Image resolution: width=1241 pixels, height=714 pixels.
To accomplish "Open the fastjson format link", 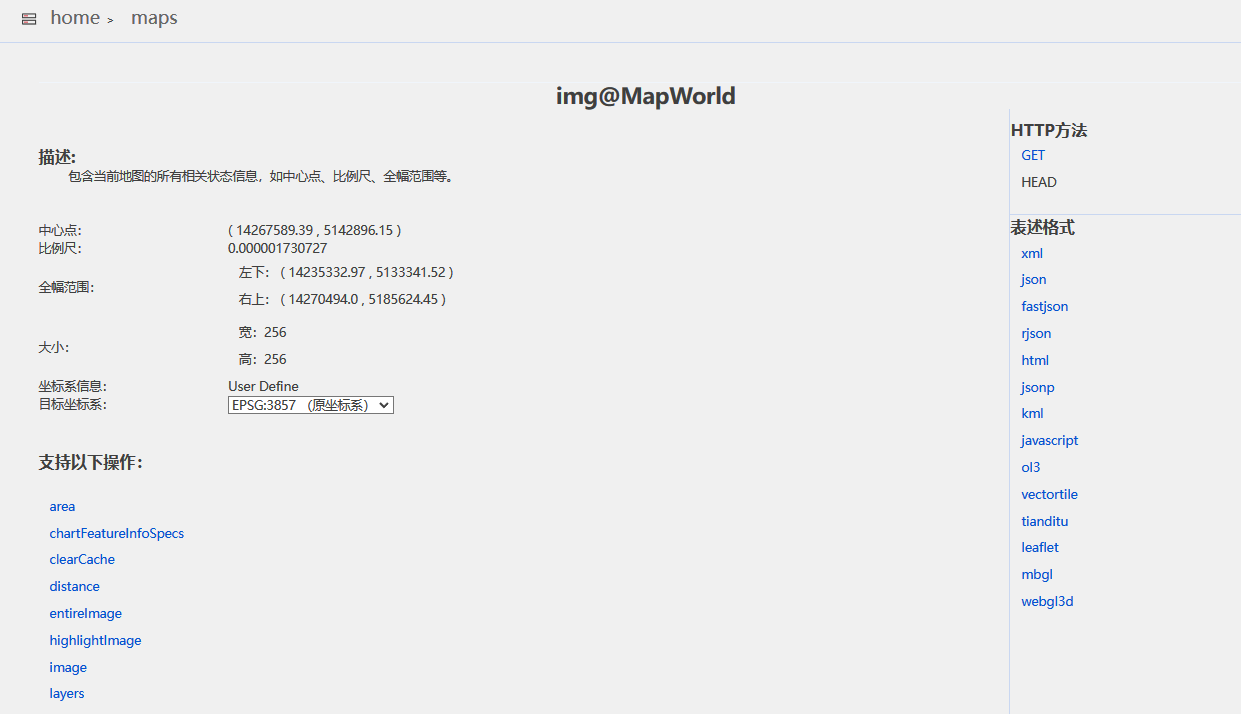I will [1045, 307].
